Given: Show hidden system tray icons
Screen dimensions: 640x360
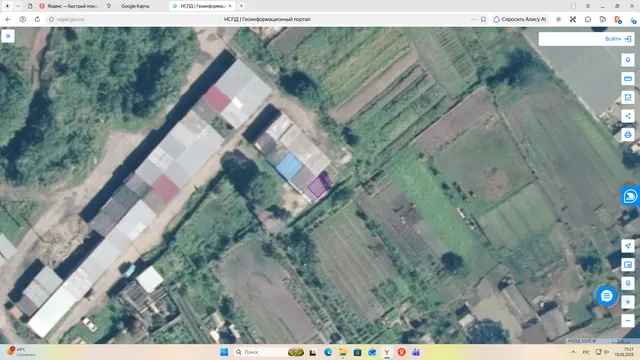Looking at the screenshot, I should [573, 352].
